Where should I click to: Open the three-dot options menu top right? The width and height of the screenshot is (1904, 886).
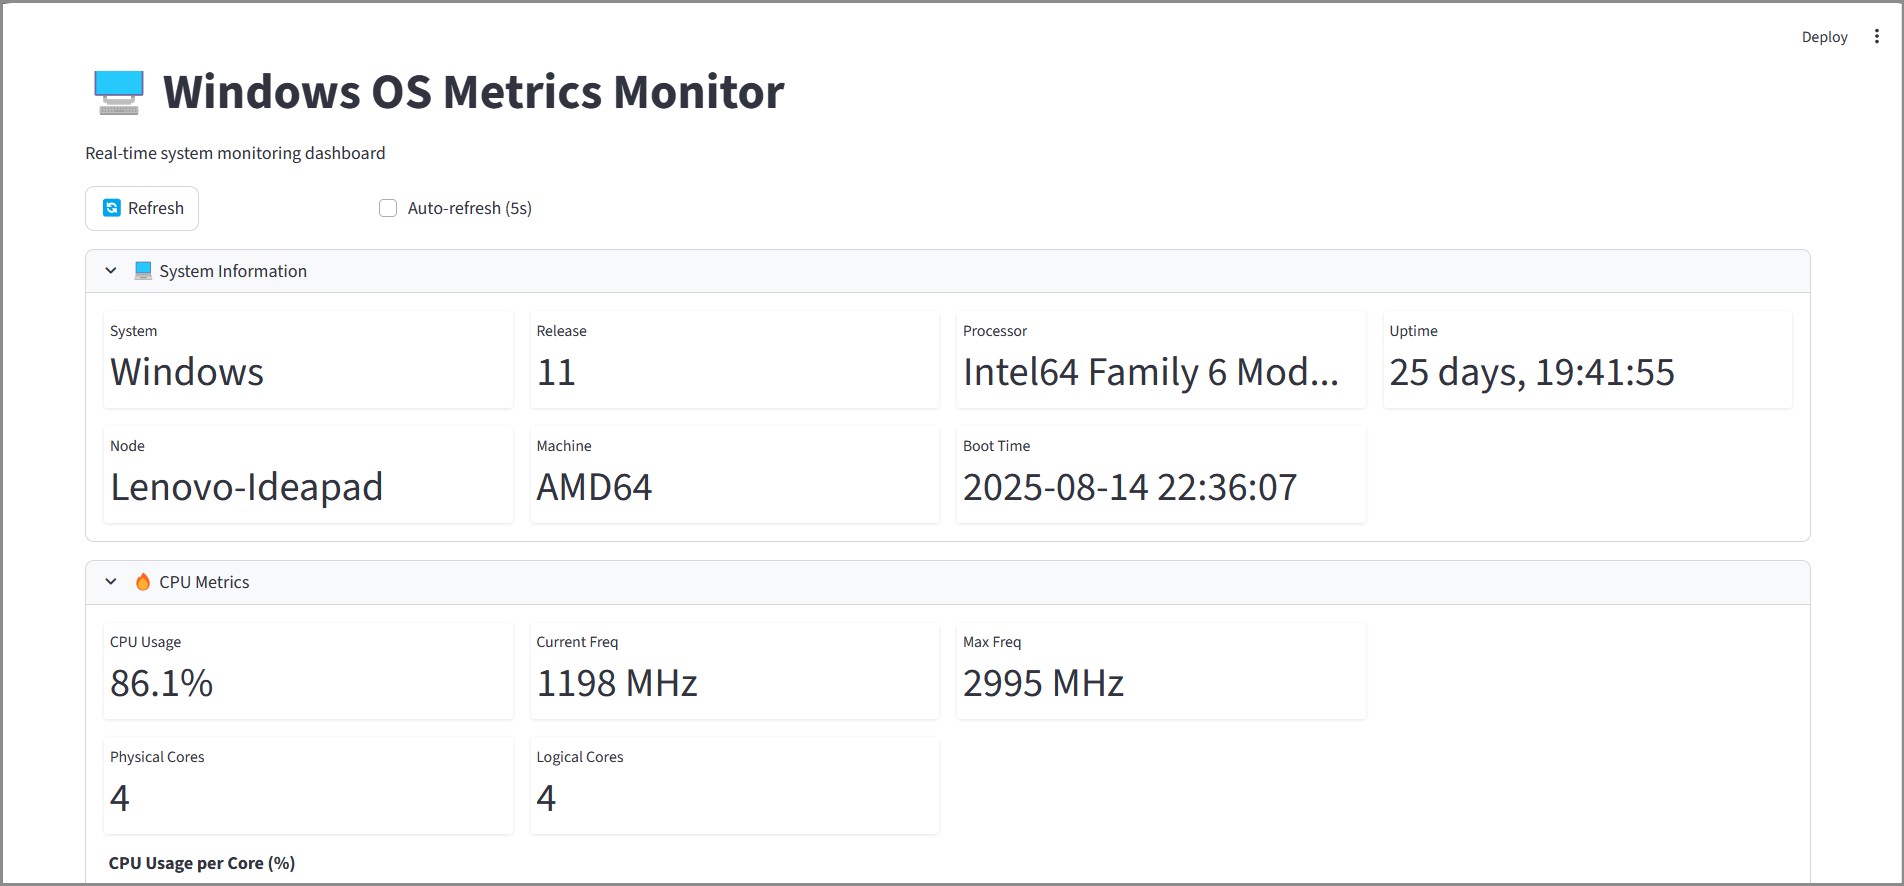pos(1876,36)
